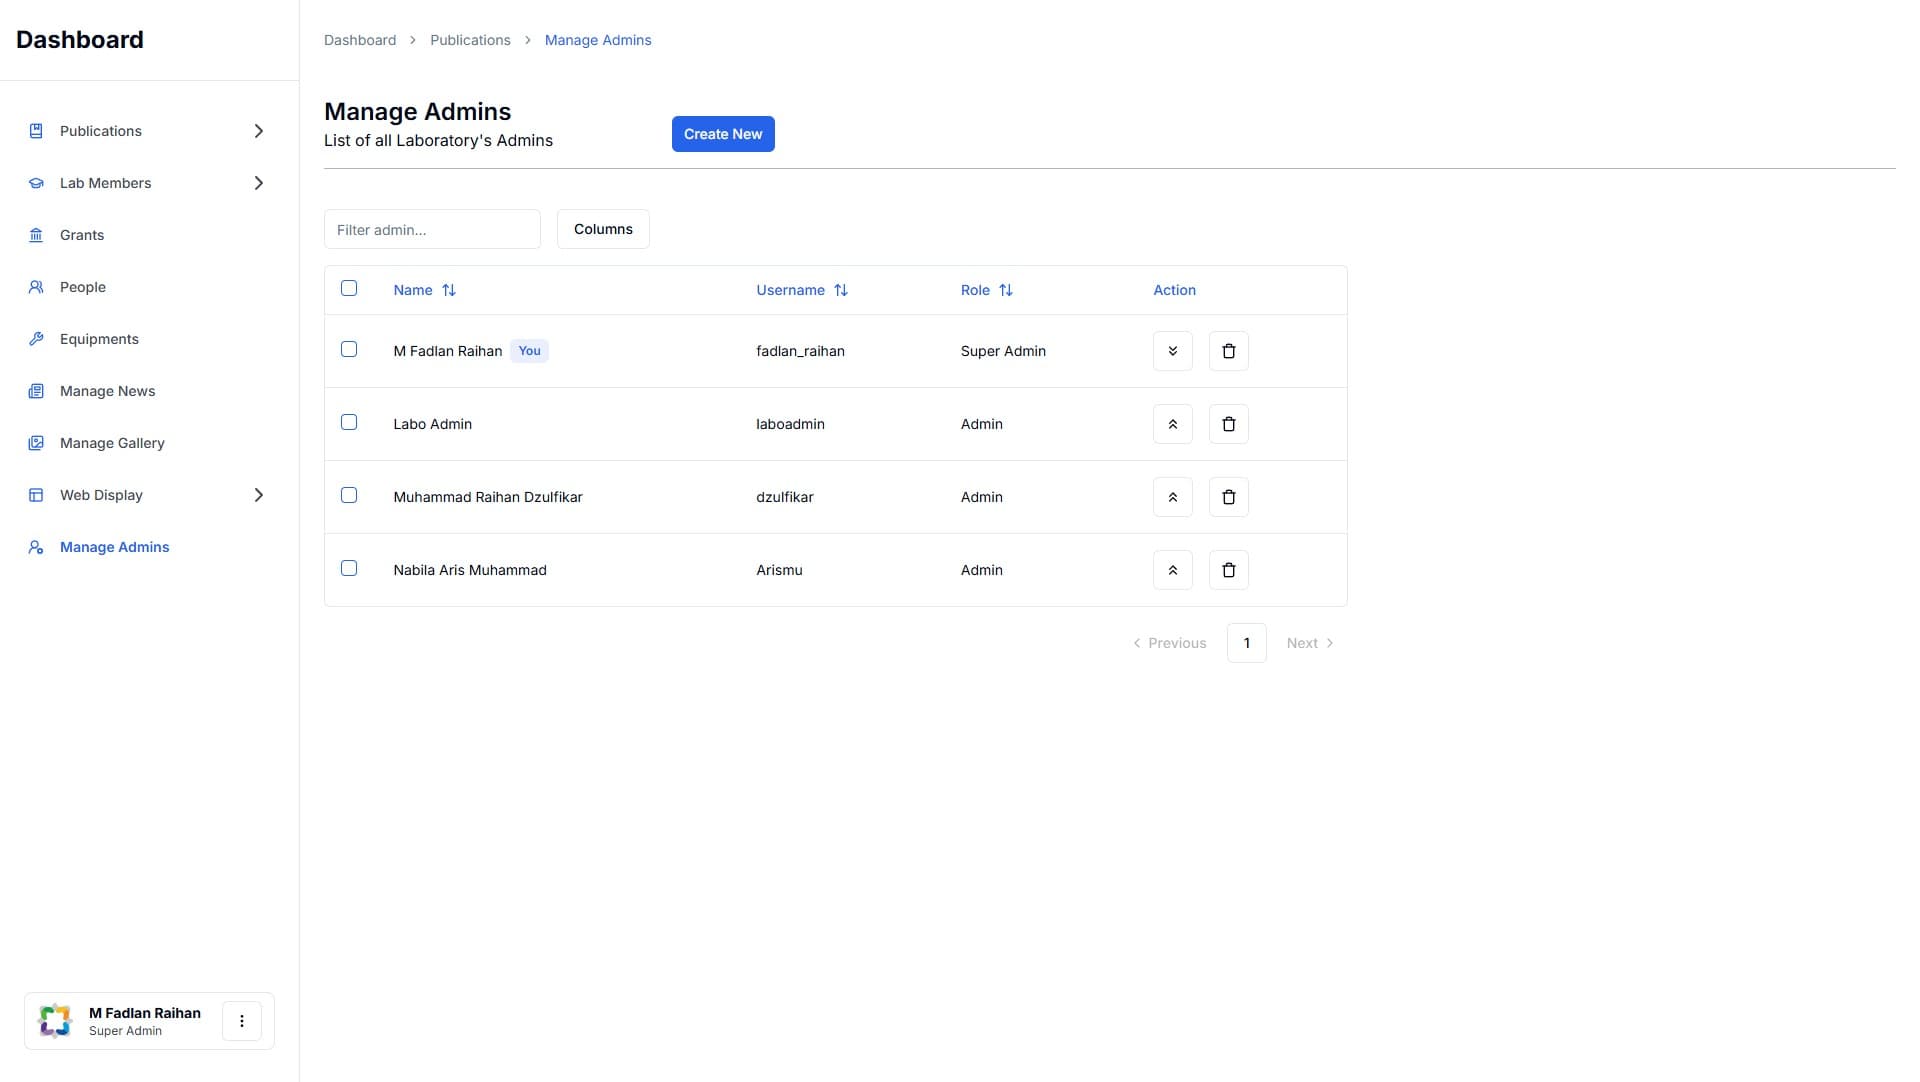Tick the select-all checkbox in table header

click(349, 288)
